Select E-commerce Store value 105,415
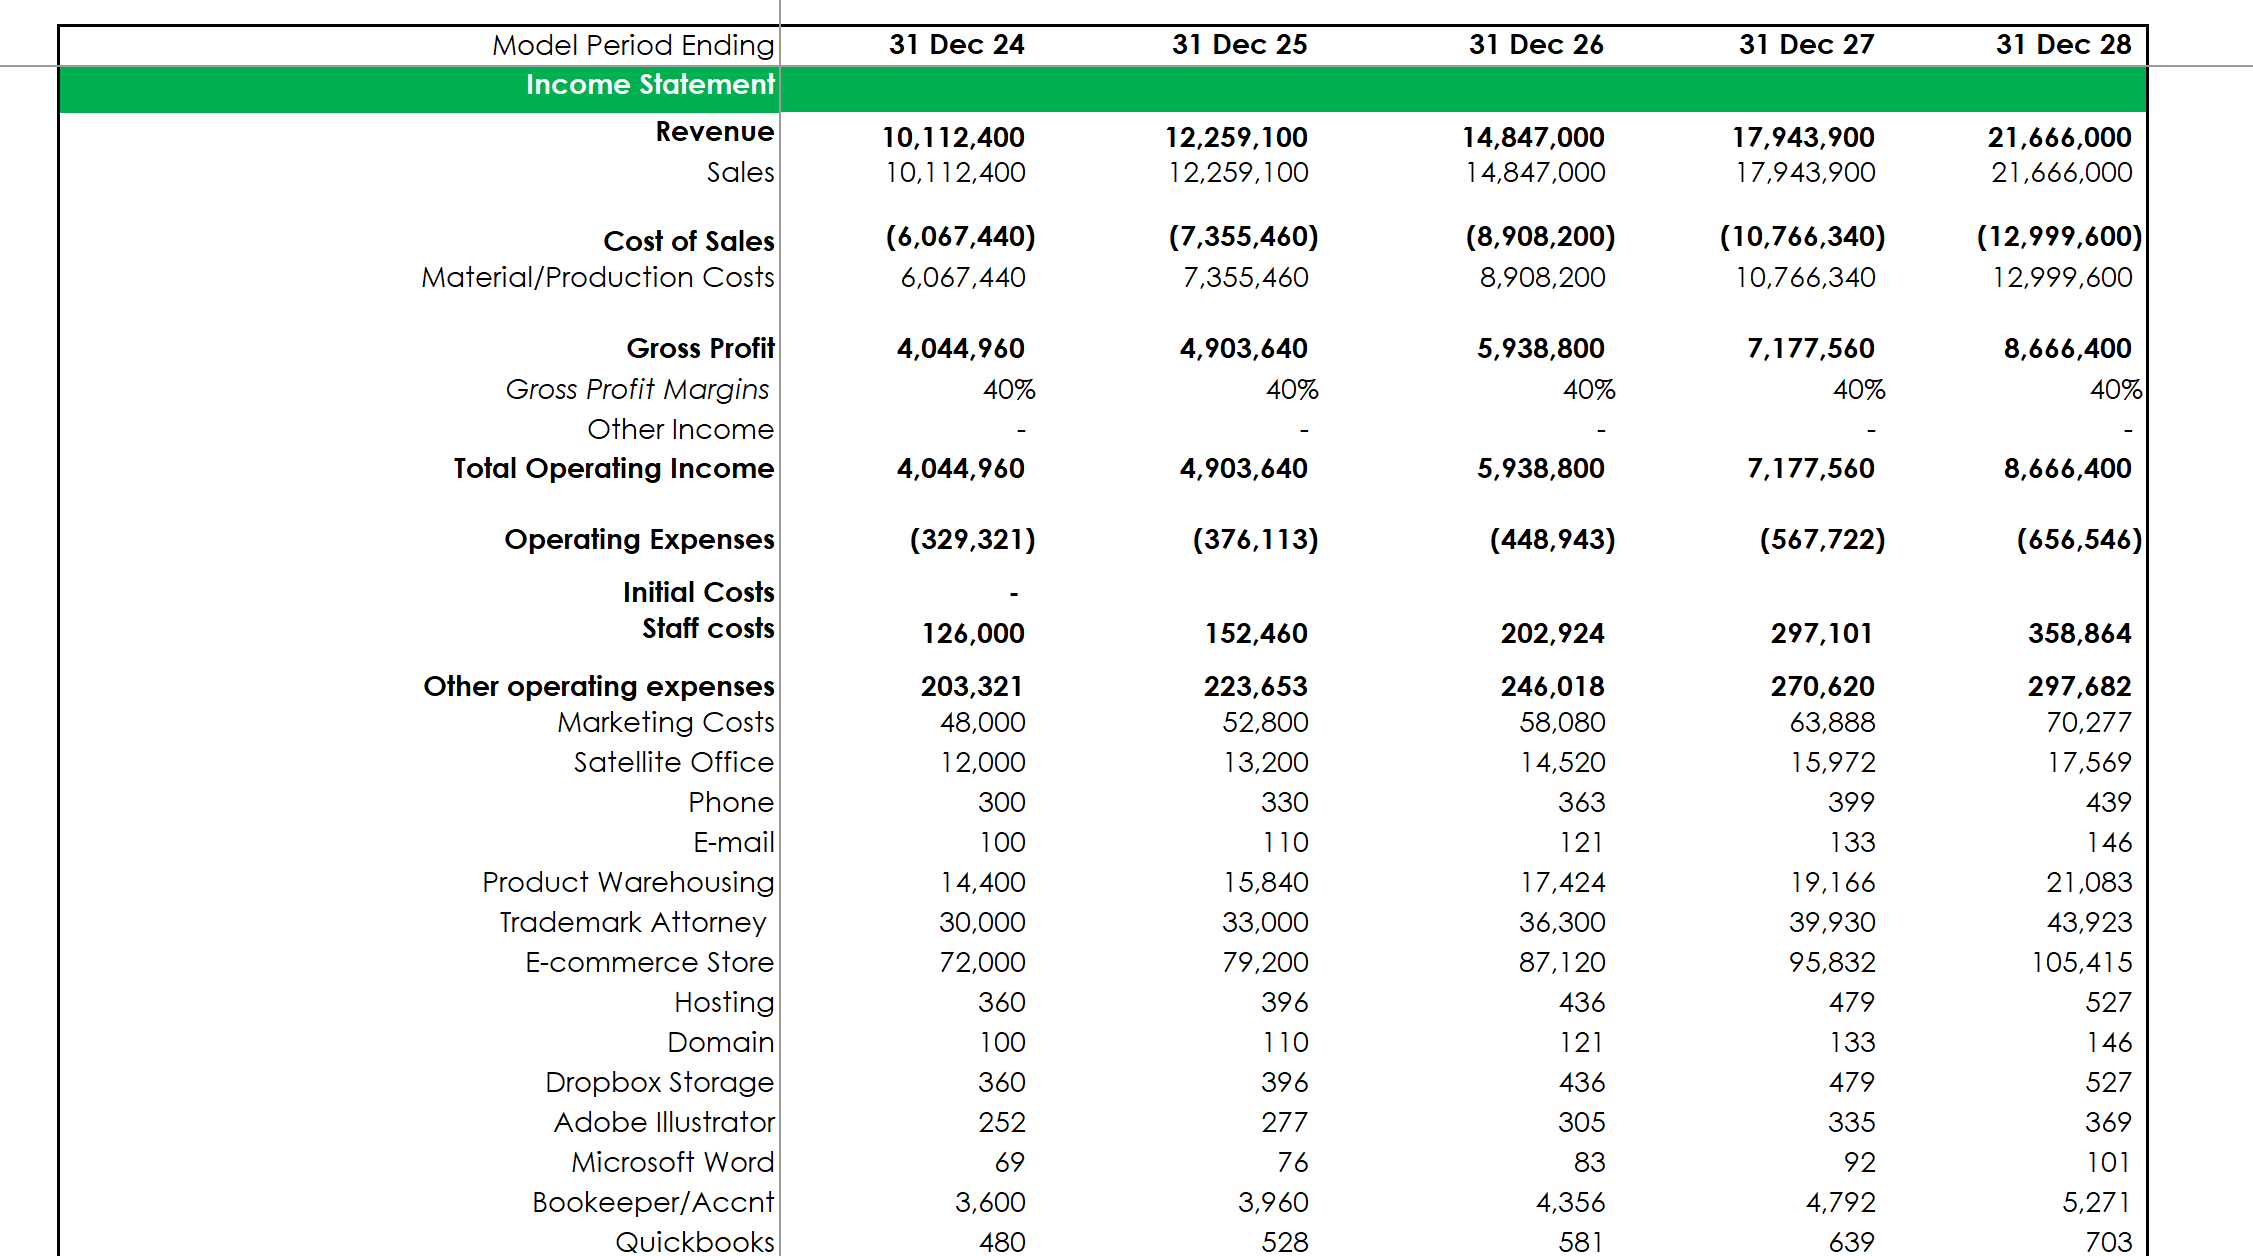 (x=2081, y=962)
